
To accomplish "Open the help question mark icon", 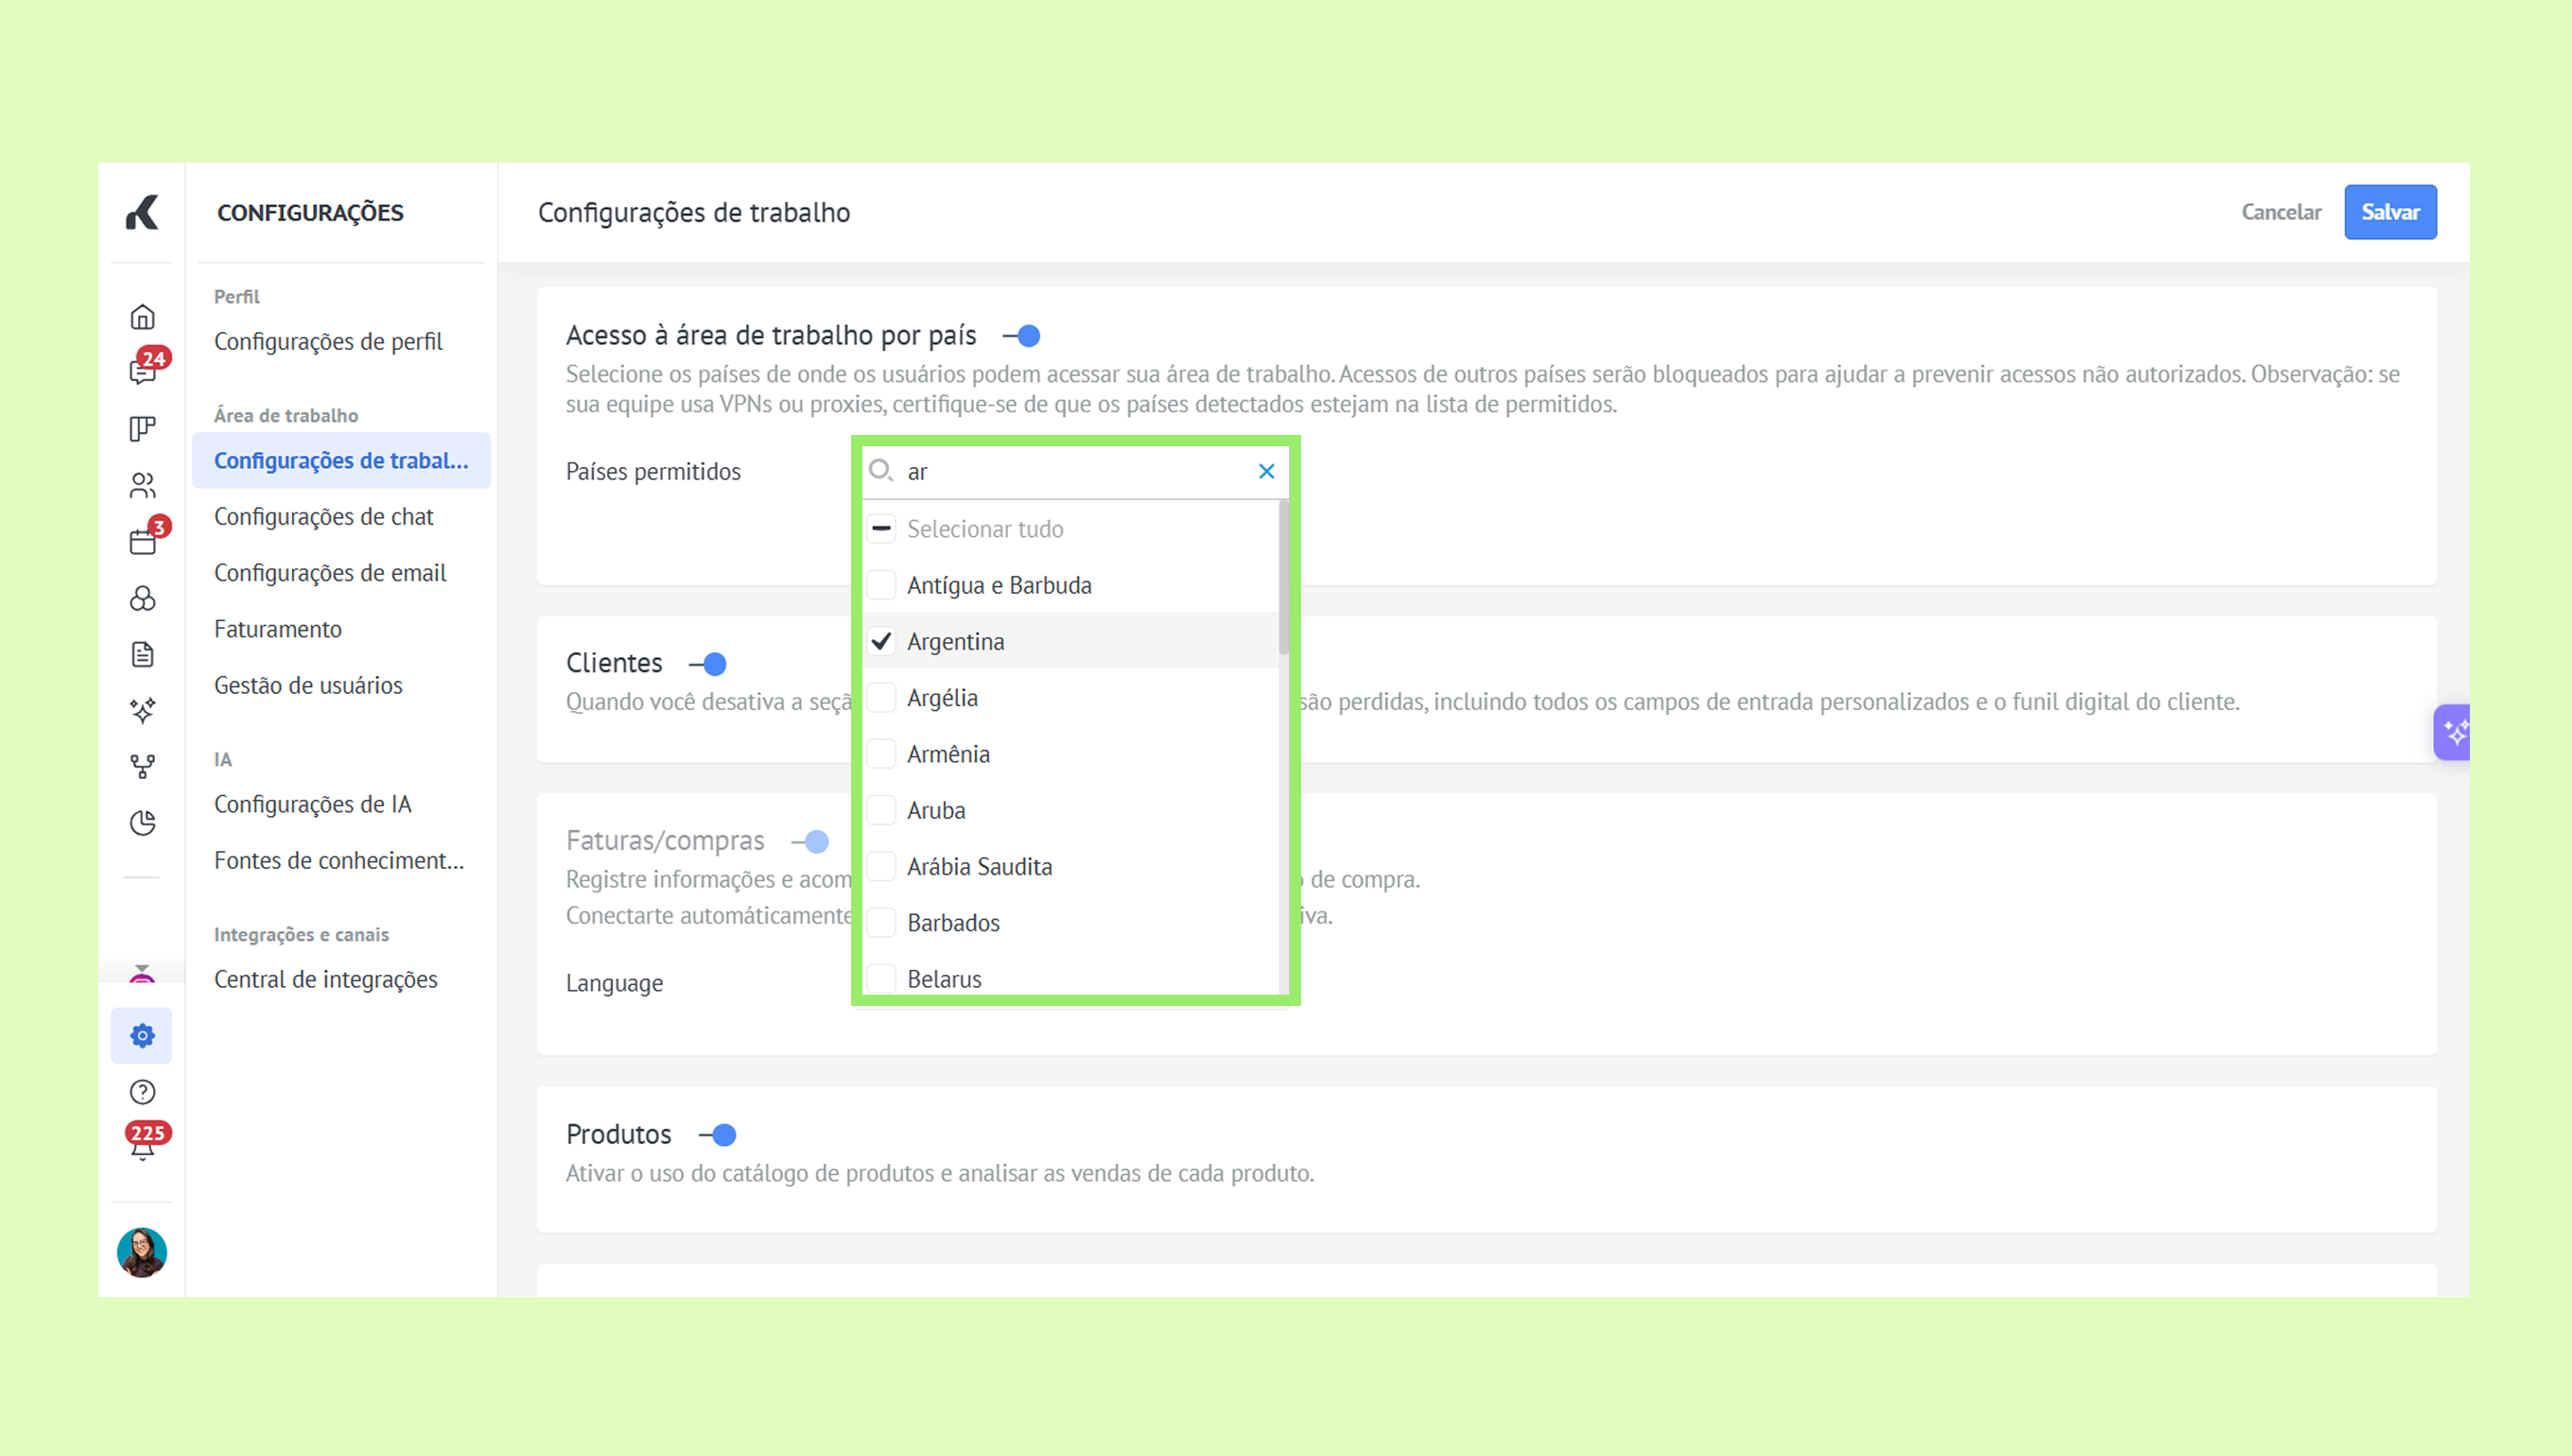I will click(x=142, y=1092).
